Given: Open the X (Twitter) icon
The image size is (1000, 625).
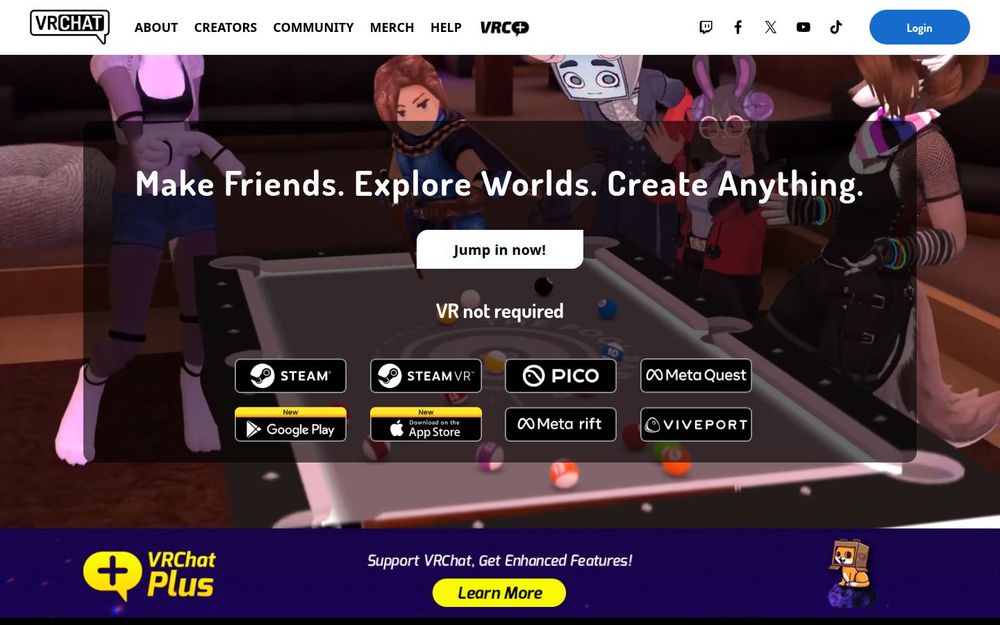Looking at the screenshot, I should 770,27.
